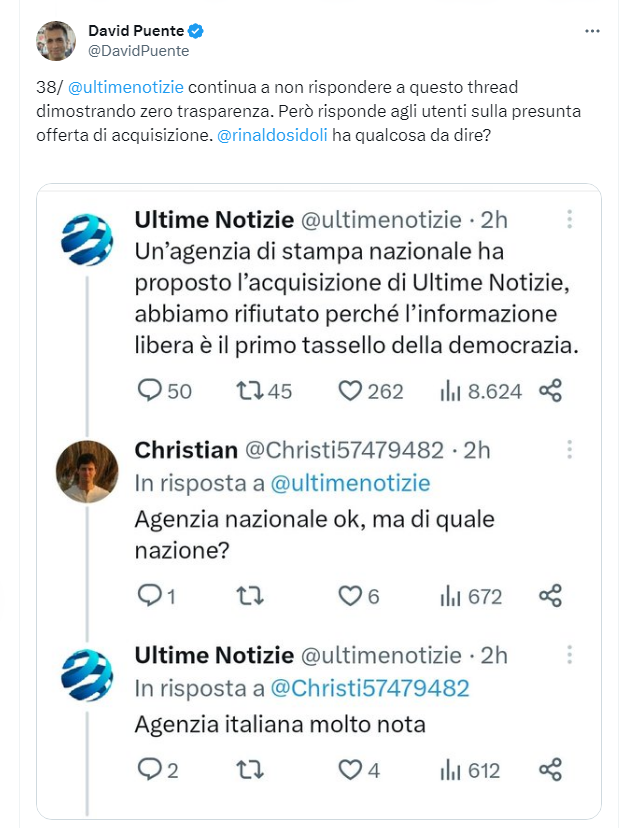638x828 pixels.
Task: Like Christian's reply with 6 likes
Action: pos(349,596)
